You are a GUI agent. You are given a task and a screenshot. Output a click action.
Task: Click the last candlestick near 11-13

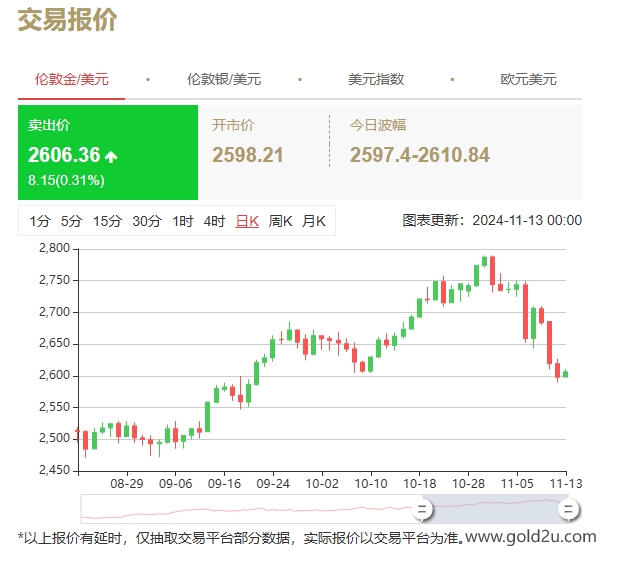(x=566, y=374)
